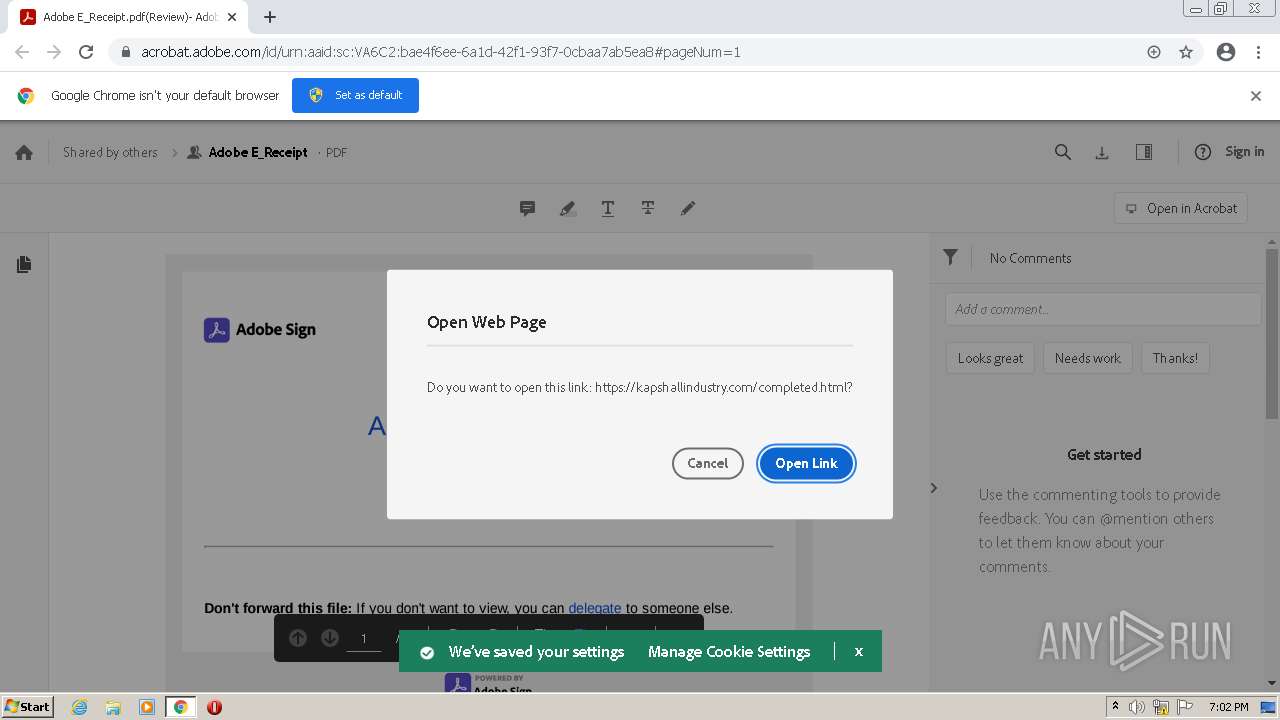
Task: Open the Chrome three-dot menu
Action: [1258, 52]
